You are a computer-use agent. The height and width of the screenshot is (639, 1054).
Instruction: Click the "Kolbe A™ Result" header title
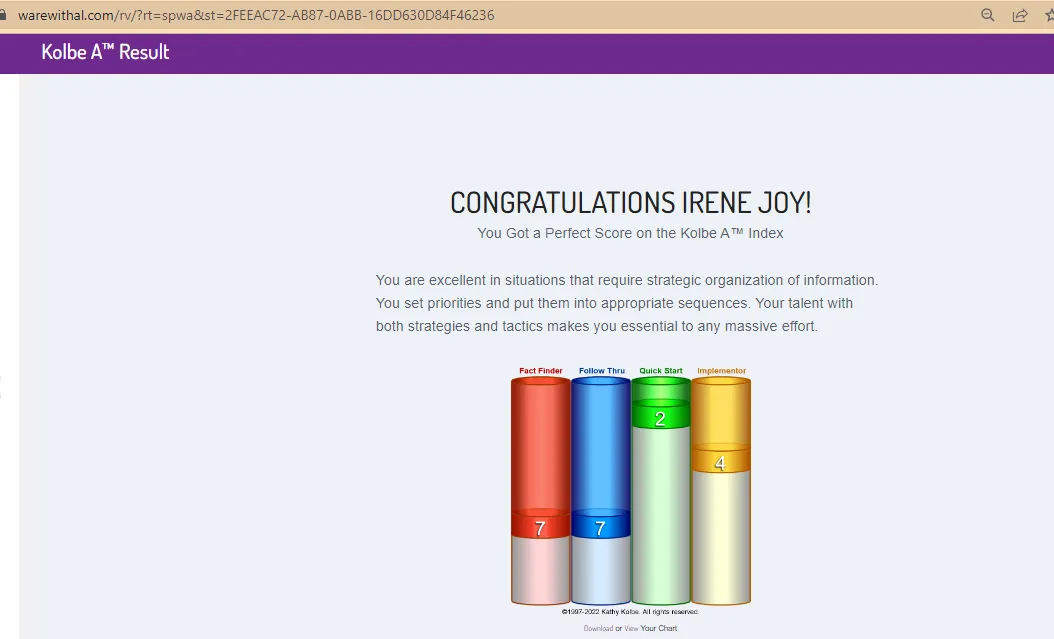click(x=106, y=52)
